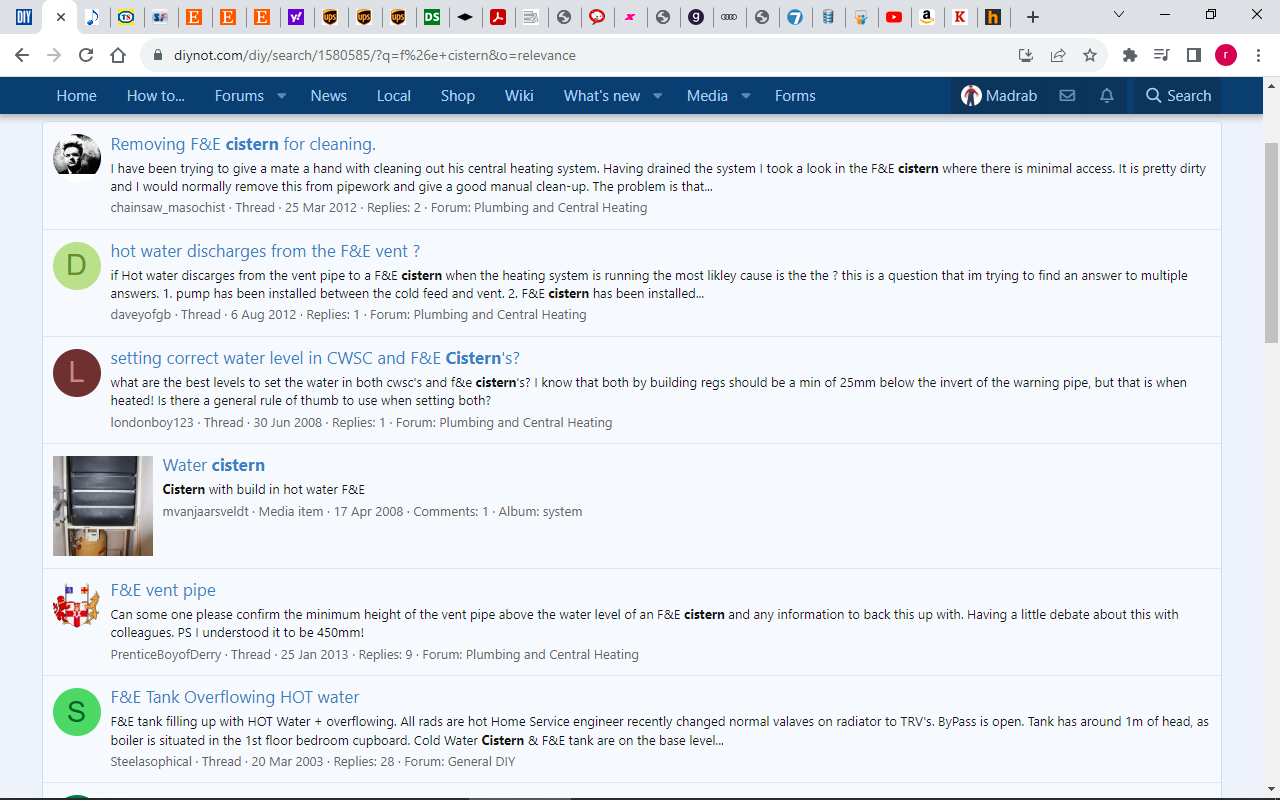
Task: Open the Wiki menu item
Action: [x=519, y=96]
